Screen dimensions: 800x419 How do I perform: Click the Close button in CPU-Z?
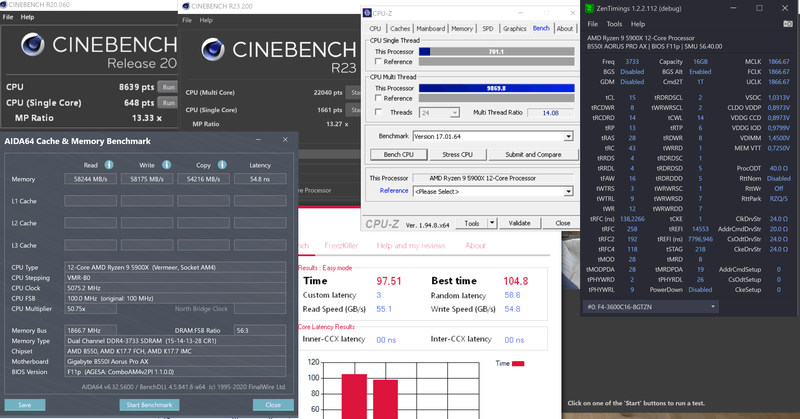(x=563, y=223)
